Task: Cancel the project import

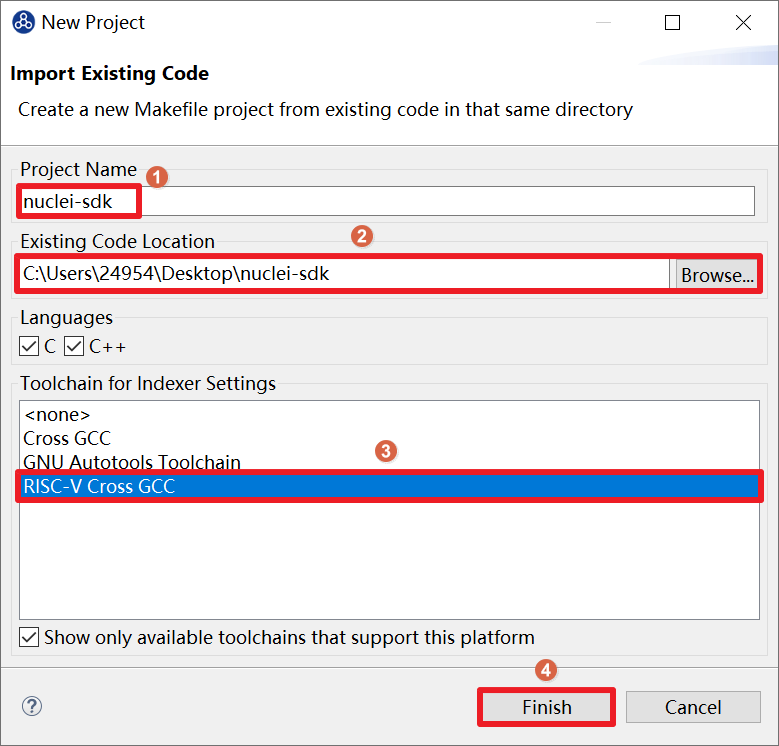Action: [x=692, y=707]
